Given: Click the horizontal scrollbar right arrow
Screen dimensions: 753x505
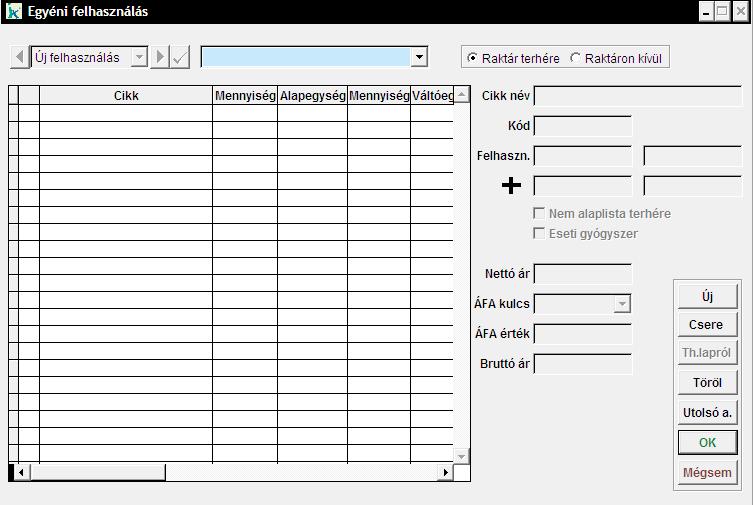Looking at the screenshot, I should 446,472.
